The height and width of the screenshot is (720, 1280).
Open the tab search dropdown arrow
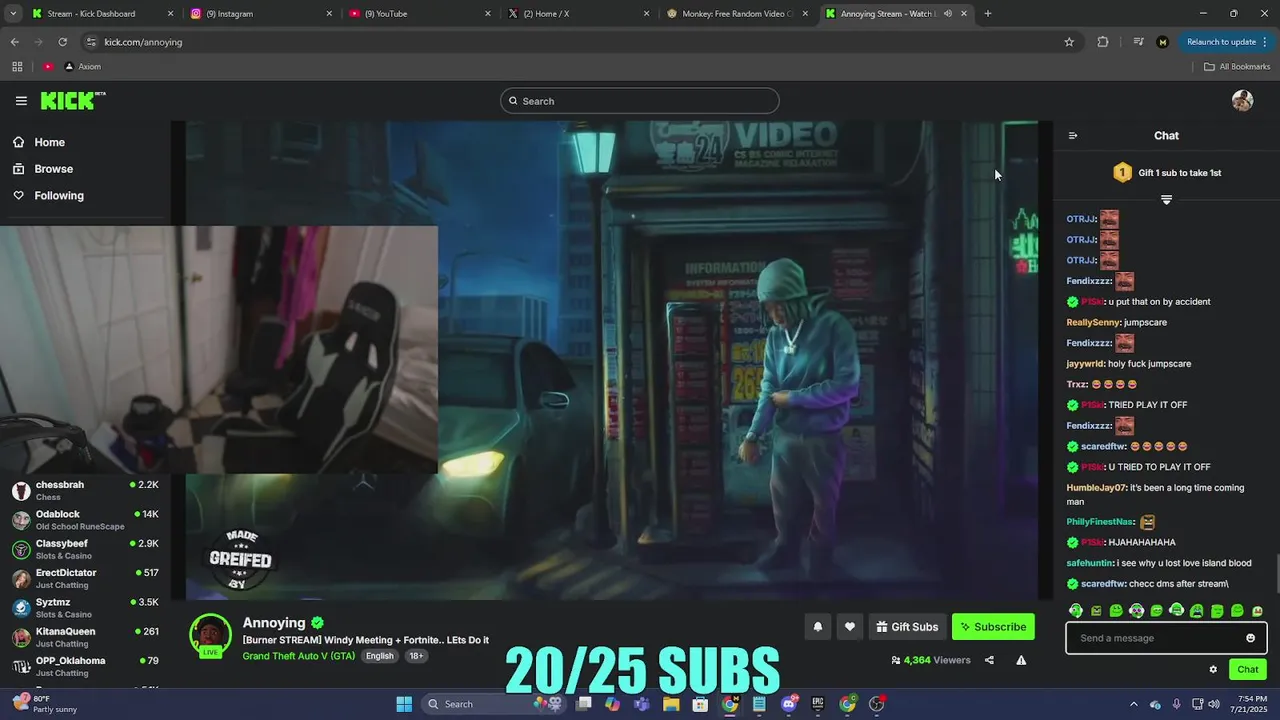point(13,14)
